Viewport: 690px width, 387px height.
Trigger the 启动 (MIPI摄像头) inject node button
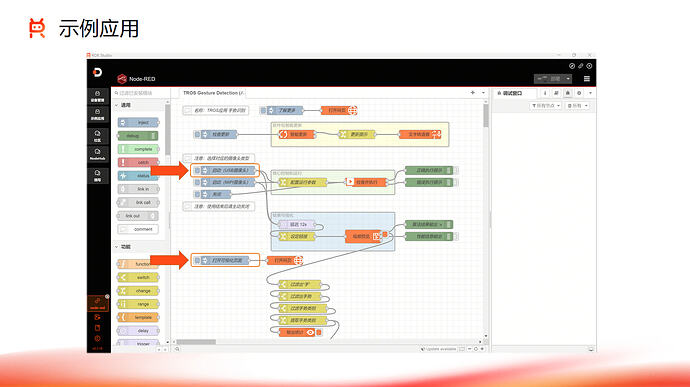[x=197, y=182]
